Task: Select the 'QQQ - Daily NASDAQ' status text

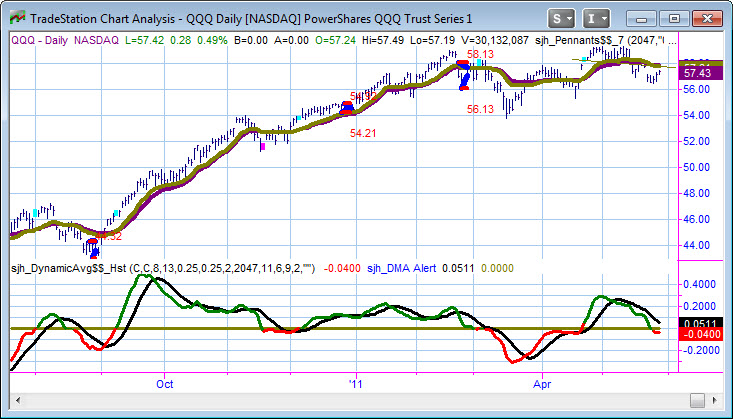Action: [65, 41]
